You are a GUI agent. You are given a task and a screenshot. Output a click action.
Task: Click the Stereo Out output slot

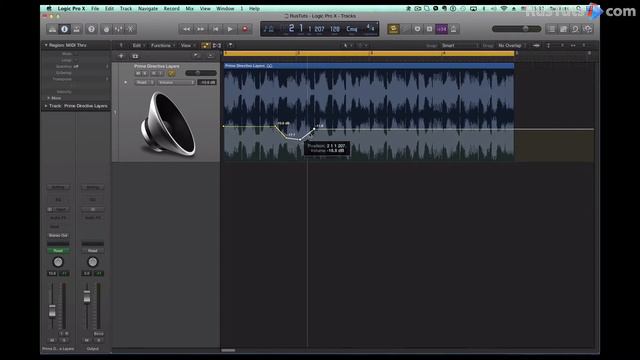coord(58,236)
